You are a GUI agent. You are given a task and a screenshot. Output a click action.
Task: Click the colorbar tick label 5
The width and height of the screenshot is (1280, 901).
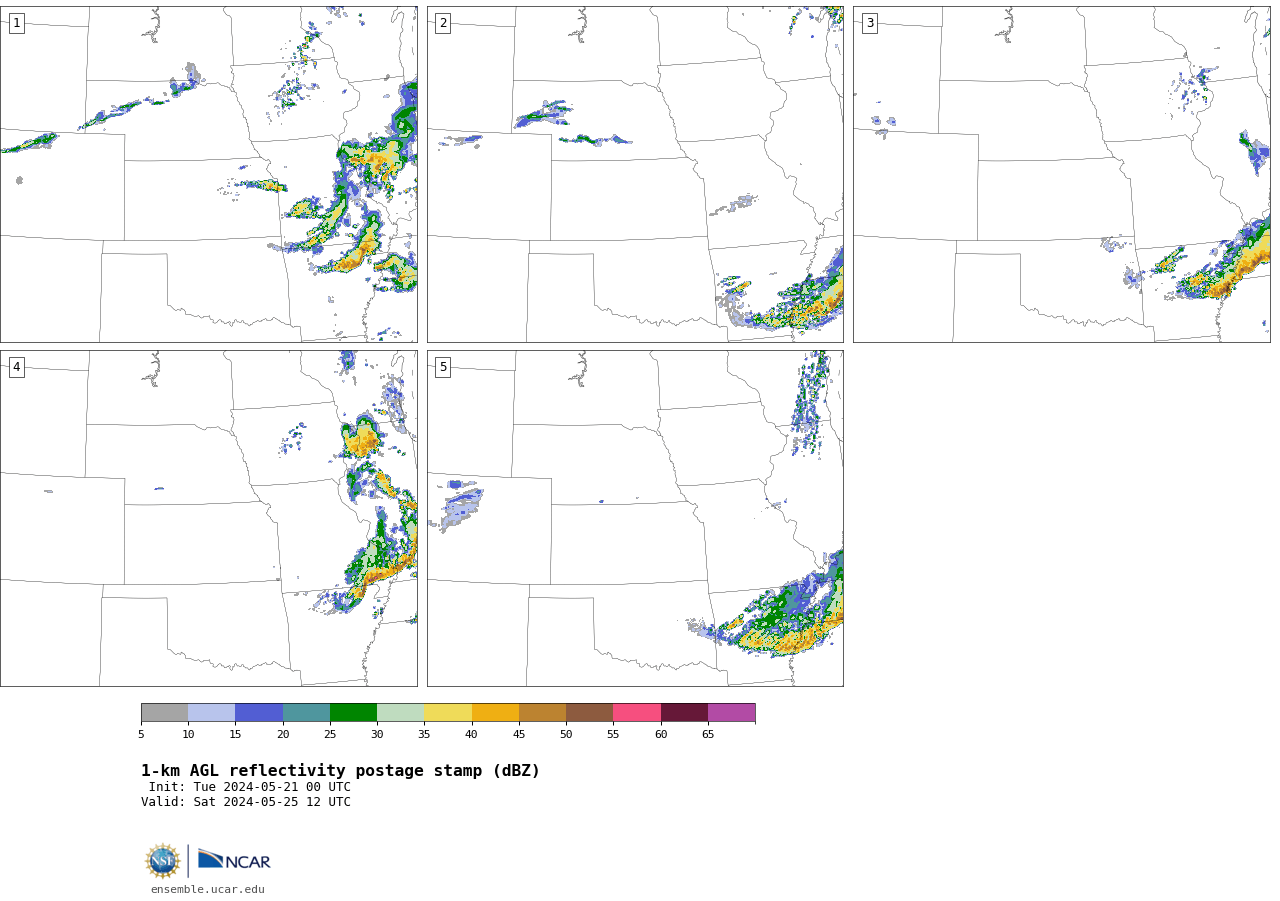141,735
